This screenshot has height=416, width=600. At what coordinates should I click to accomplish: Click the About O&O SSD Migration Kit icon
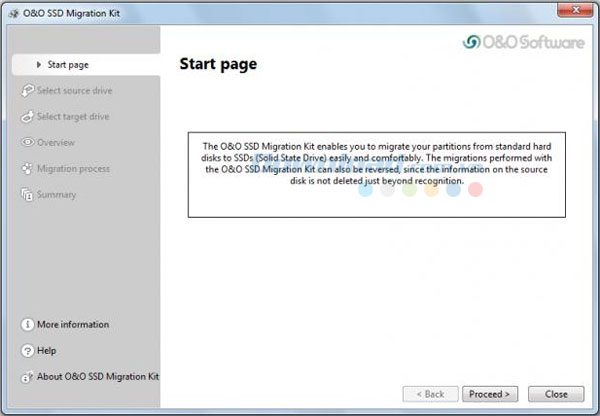[26, 377]
